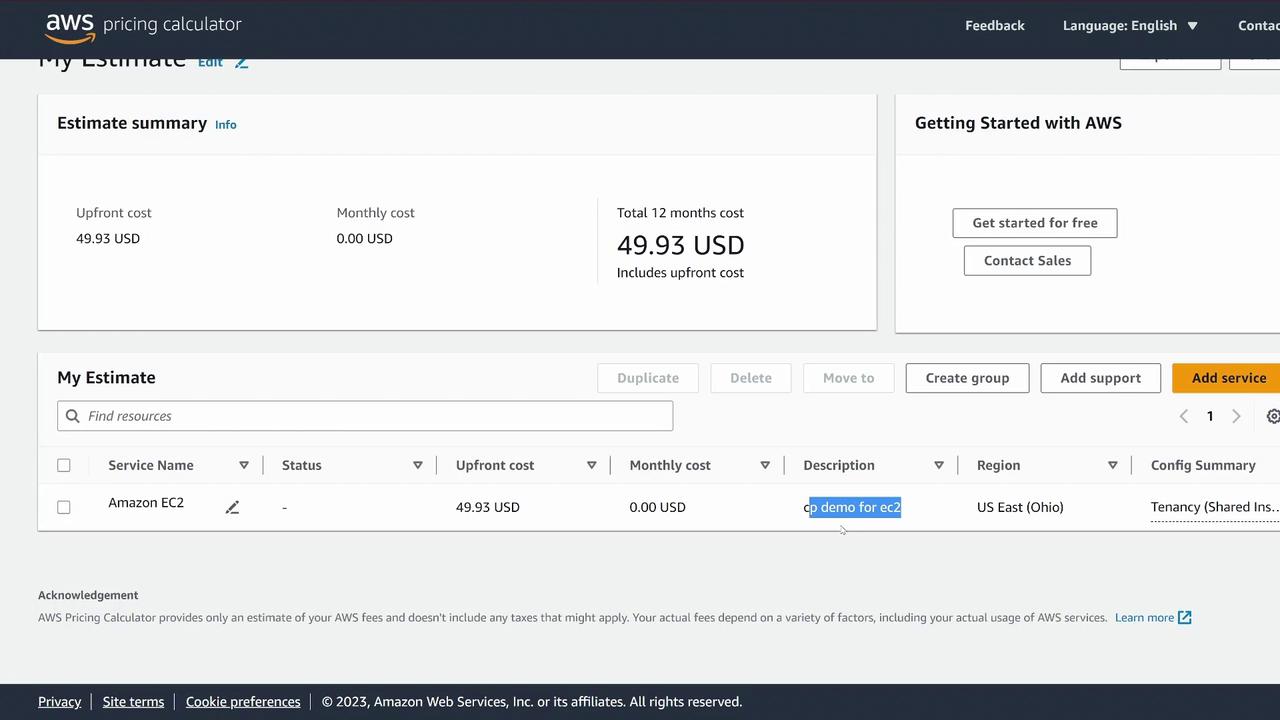Click the Get started for free button
This screenshot has width=1280, height=720.
1035,223
